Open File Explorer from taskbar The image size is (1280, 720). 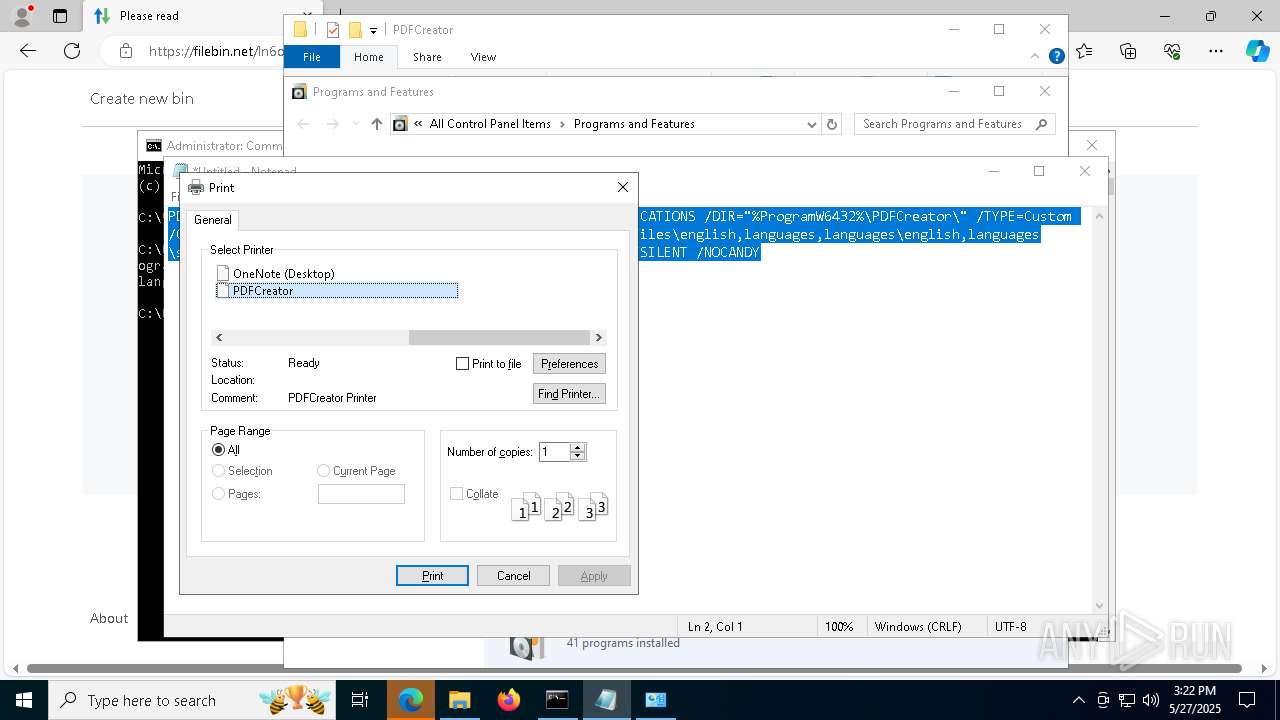[459, 700]
